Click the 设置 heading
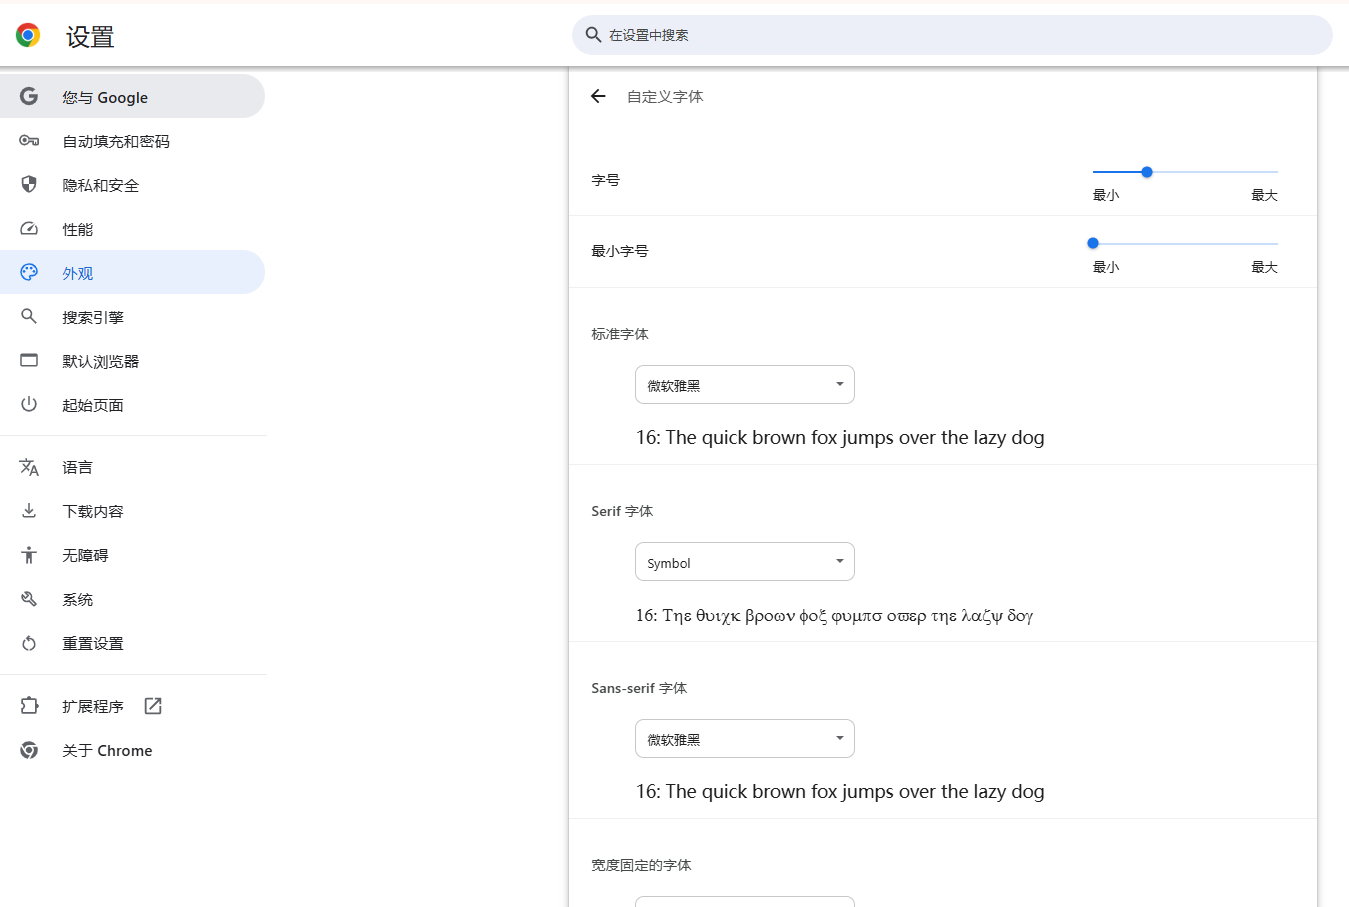Image resolution: width=1349 pixels, height=907 pixels. (x=90, y=37)
